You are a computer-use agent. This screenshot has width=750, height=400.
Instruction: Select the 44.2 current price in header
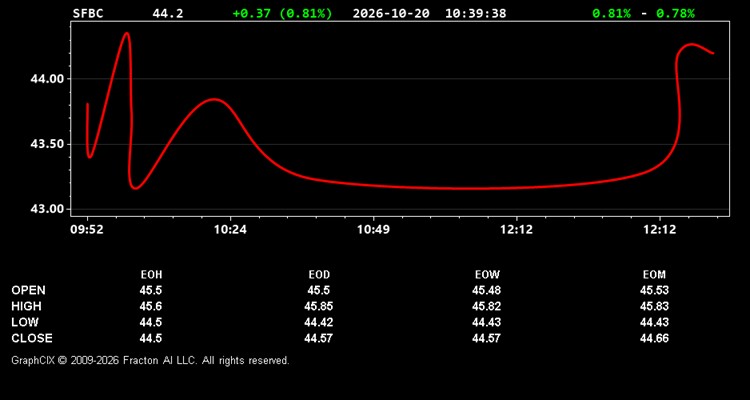[167, 13]
